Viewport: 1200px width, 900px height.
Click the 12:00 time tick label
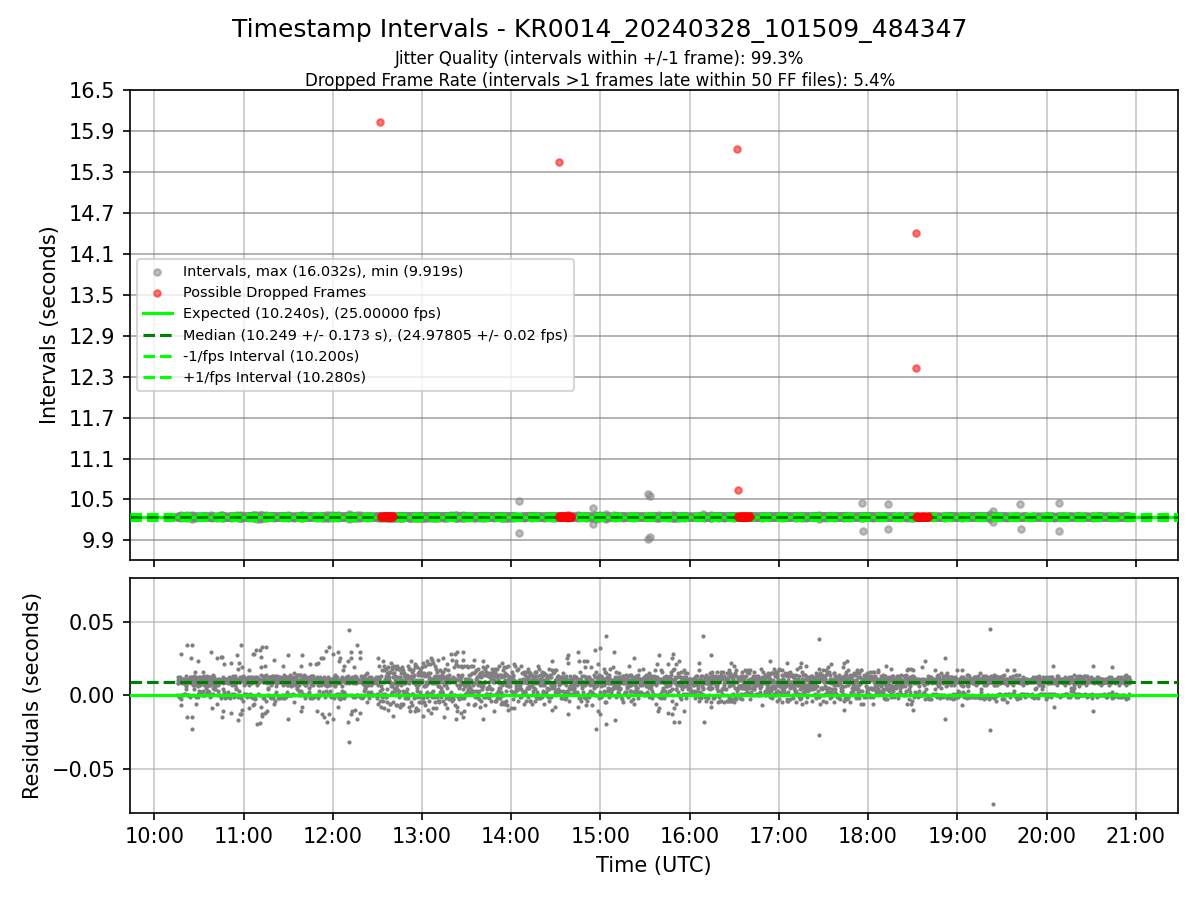pos(333,835)
